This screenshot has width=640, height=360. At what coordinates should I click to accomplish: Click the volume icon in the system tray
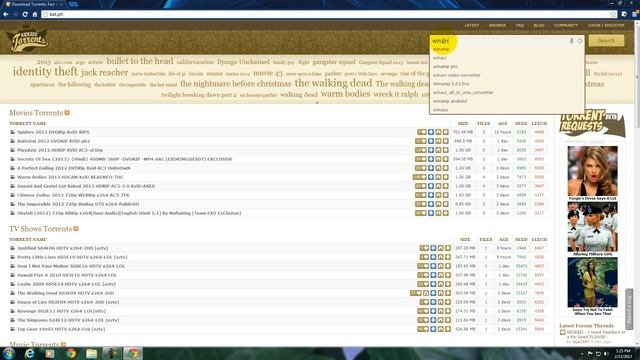[x=606, y=353]
